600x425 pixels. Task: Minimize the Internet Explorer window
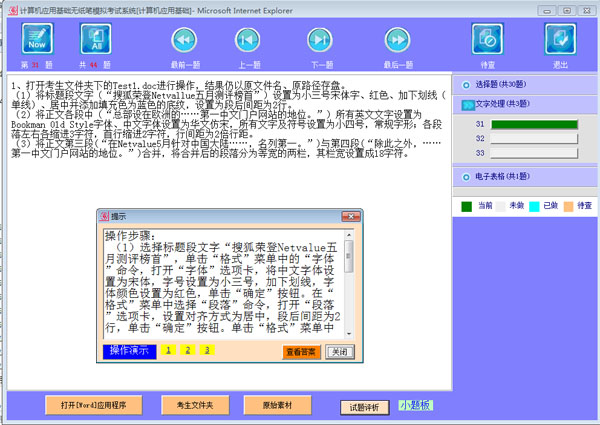[x=547, y=10]
